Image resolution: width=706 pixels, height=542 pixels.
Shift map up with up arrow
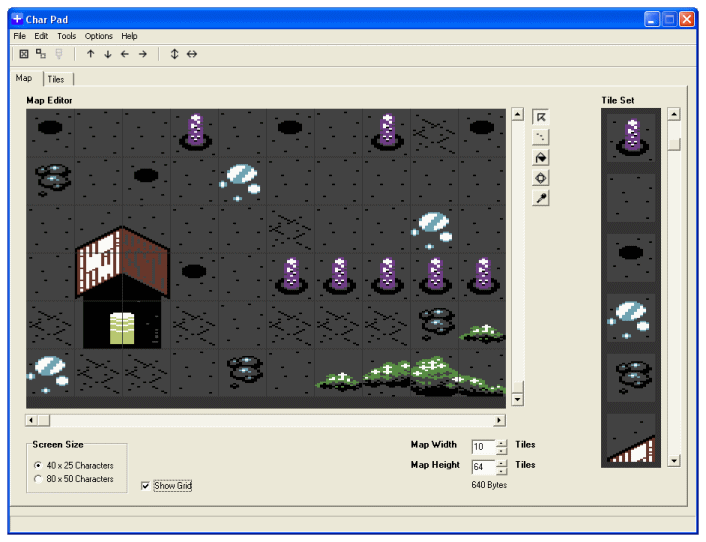(x=91, y=54)
